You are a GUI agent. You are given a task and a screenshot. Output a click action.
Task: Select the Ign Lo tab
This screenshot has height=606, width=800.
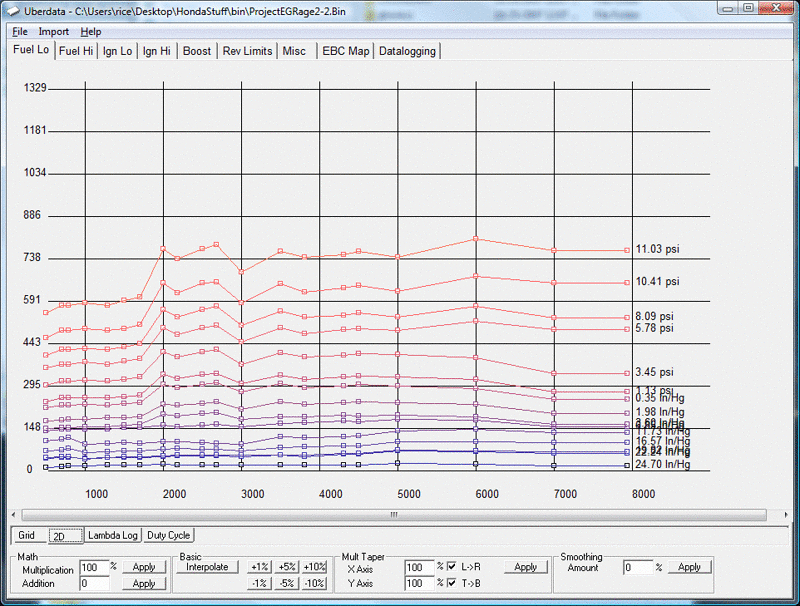click(x=117, y=51)
